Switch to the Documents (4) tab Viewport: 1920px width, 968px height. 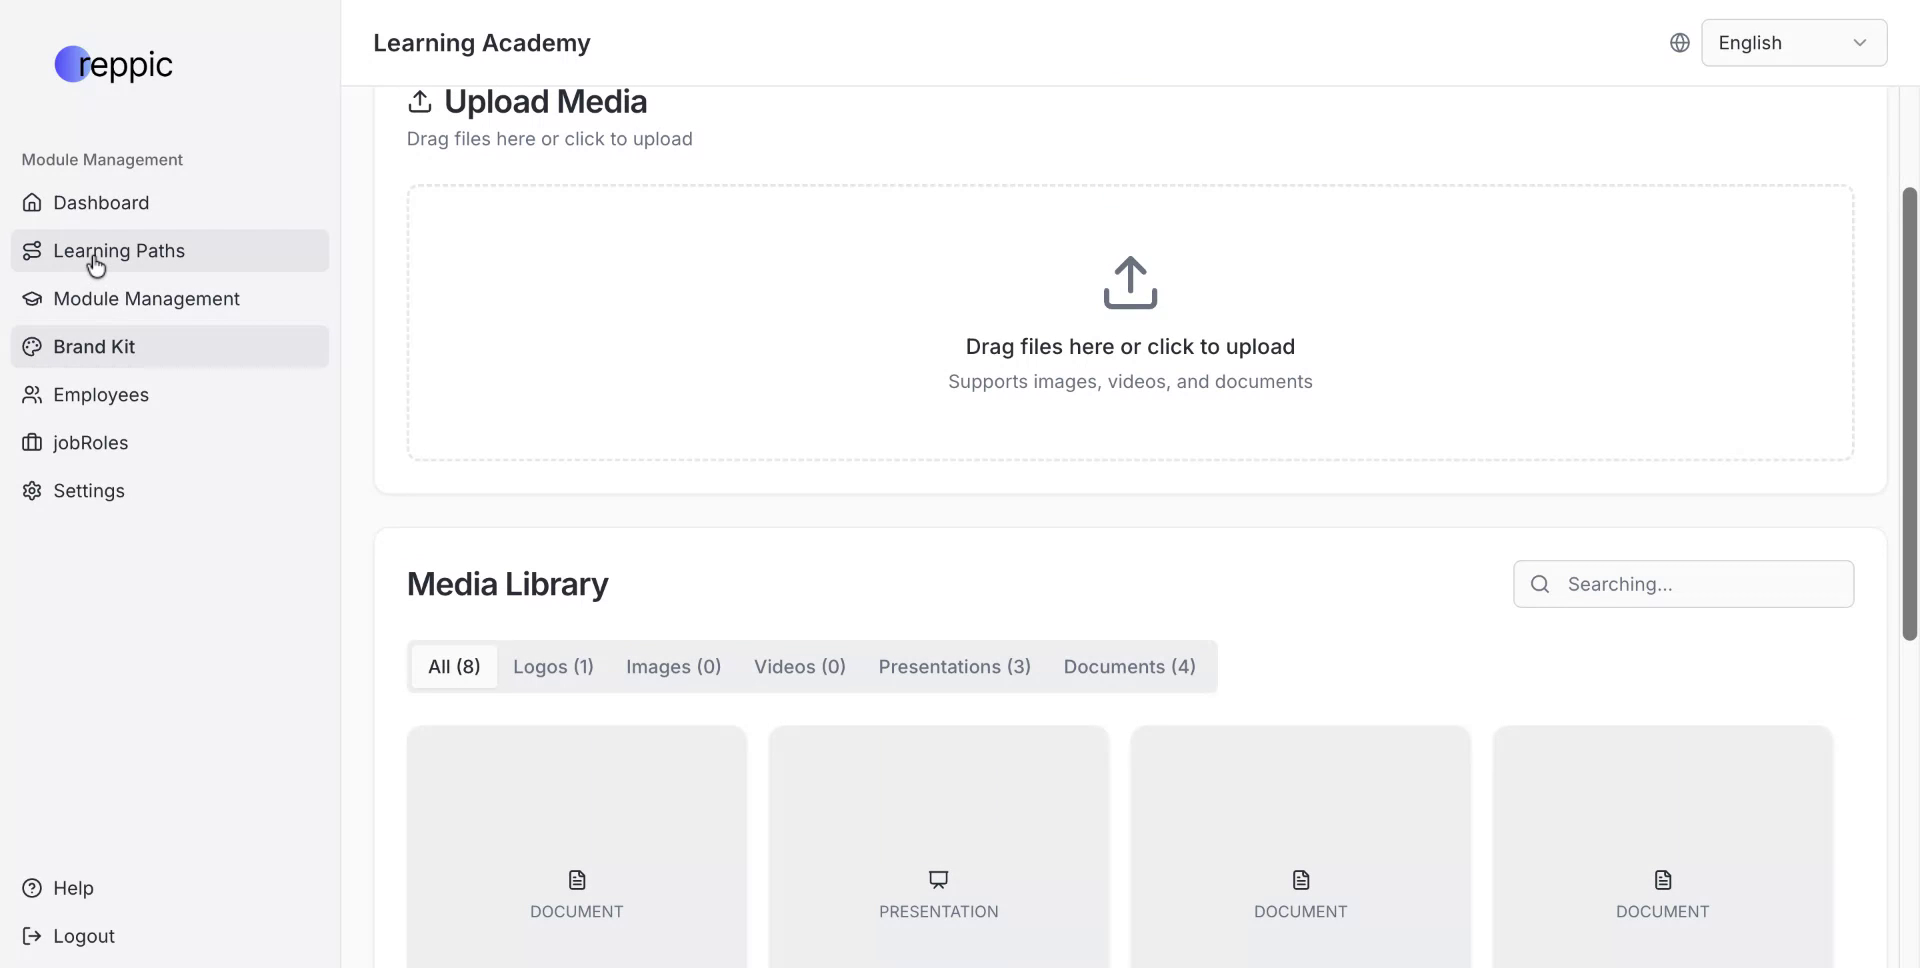click(1129, 666)
